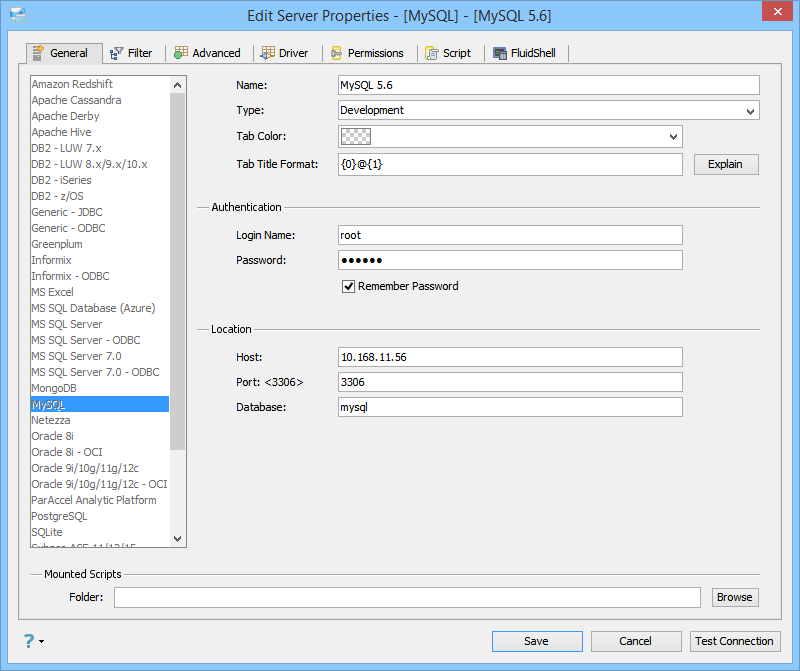Click the list's scroll down arrow
The image size is (800, 671).
pyautogui.click(x=178, y=538)
